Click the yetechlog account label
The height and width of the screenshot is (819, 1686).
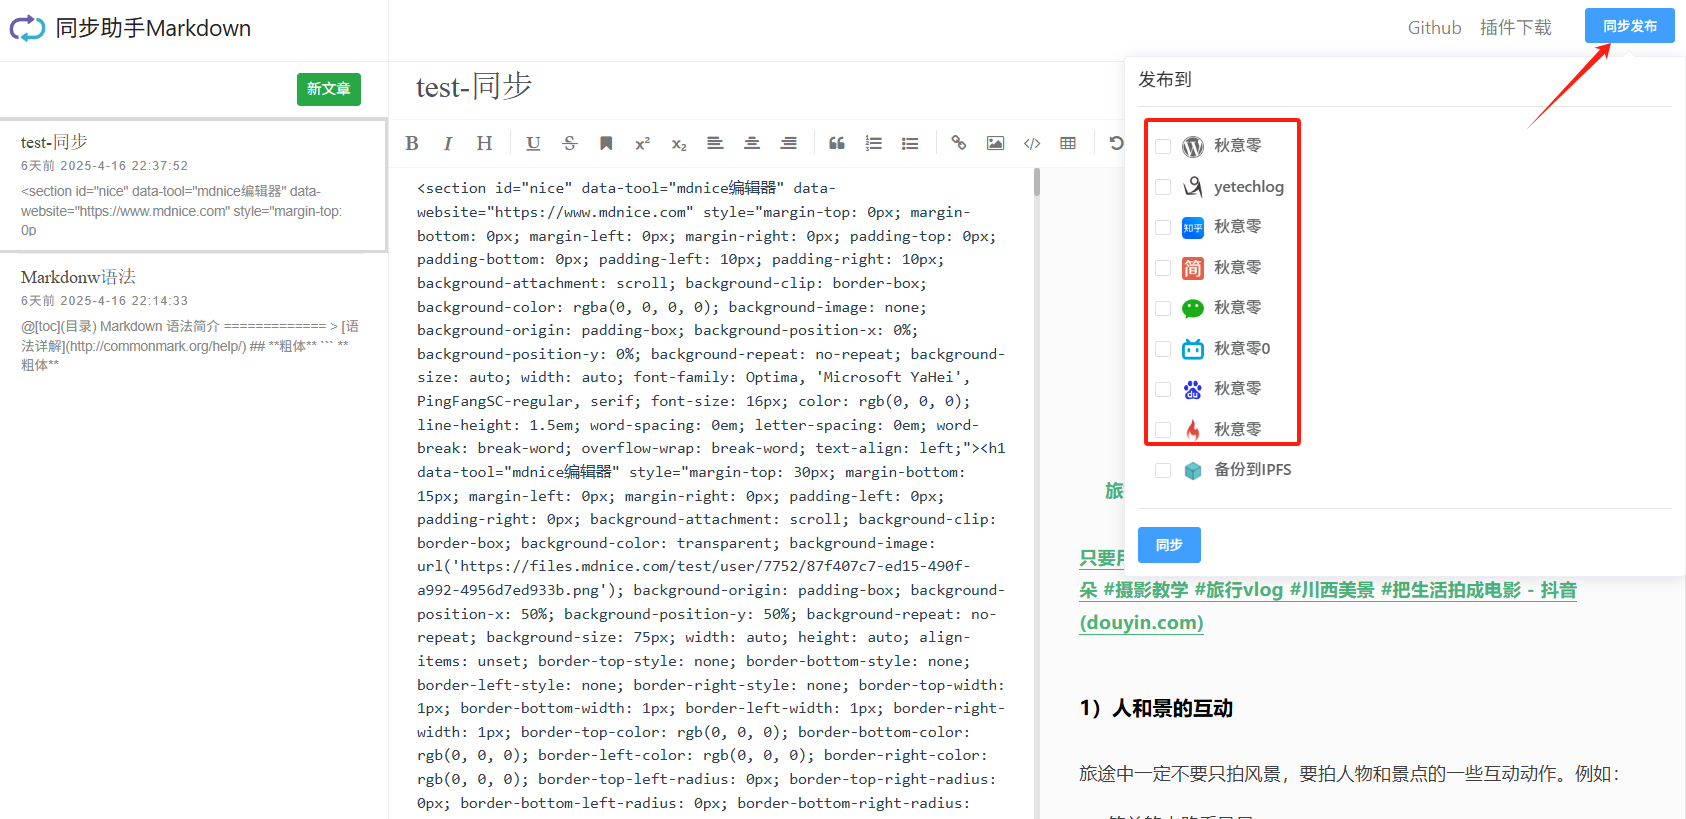pyautogui.click(x=1248, y=187)
